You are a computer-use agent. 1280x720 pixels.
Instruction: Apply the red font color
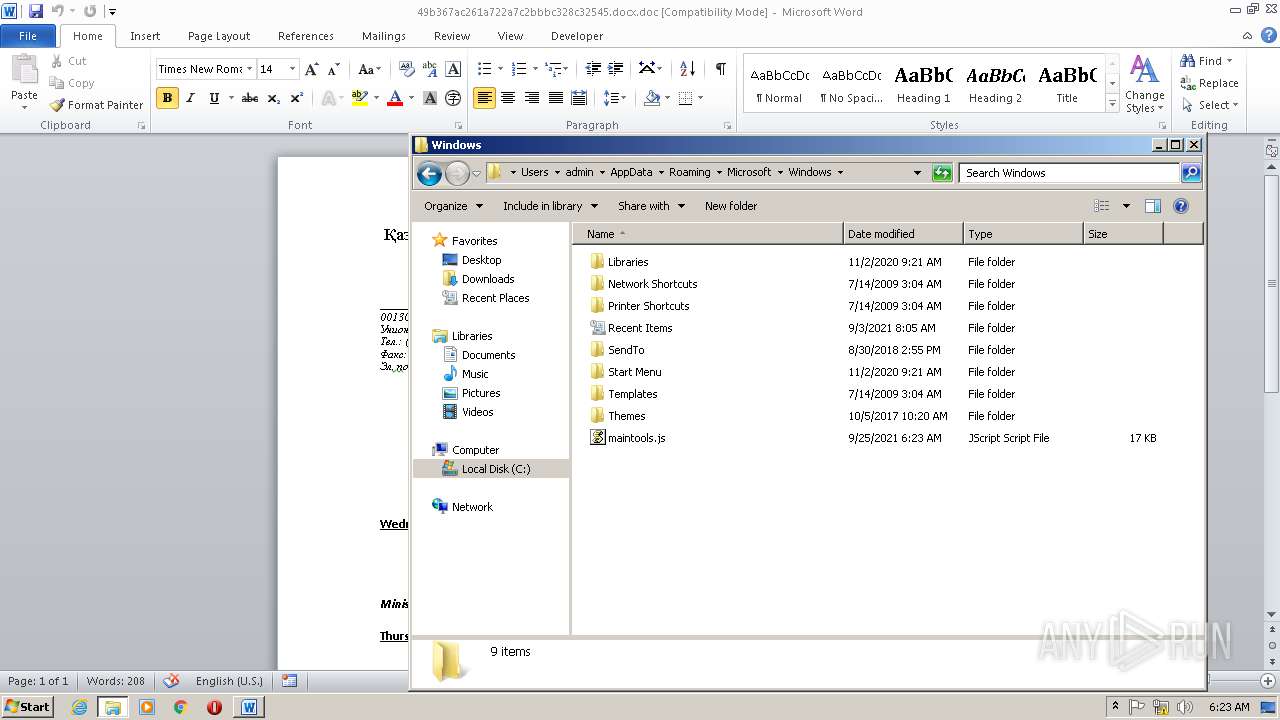pos(395,98)
